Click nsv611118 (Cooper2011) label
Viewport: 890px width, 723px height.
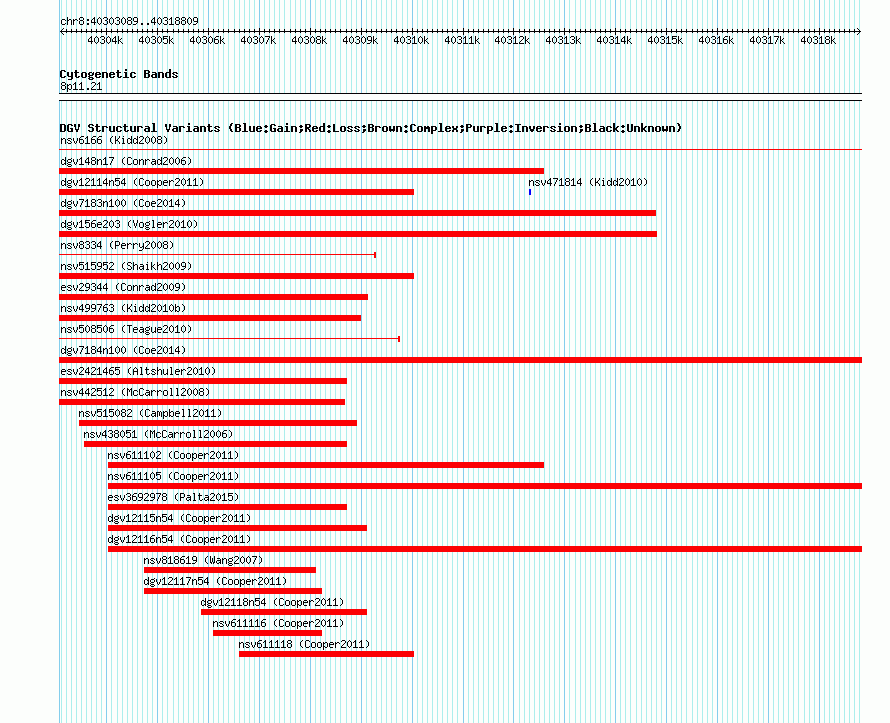click(x=304, y=644)
